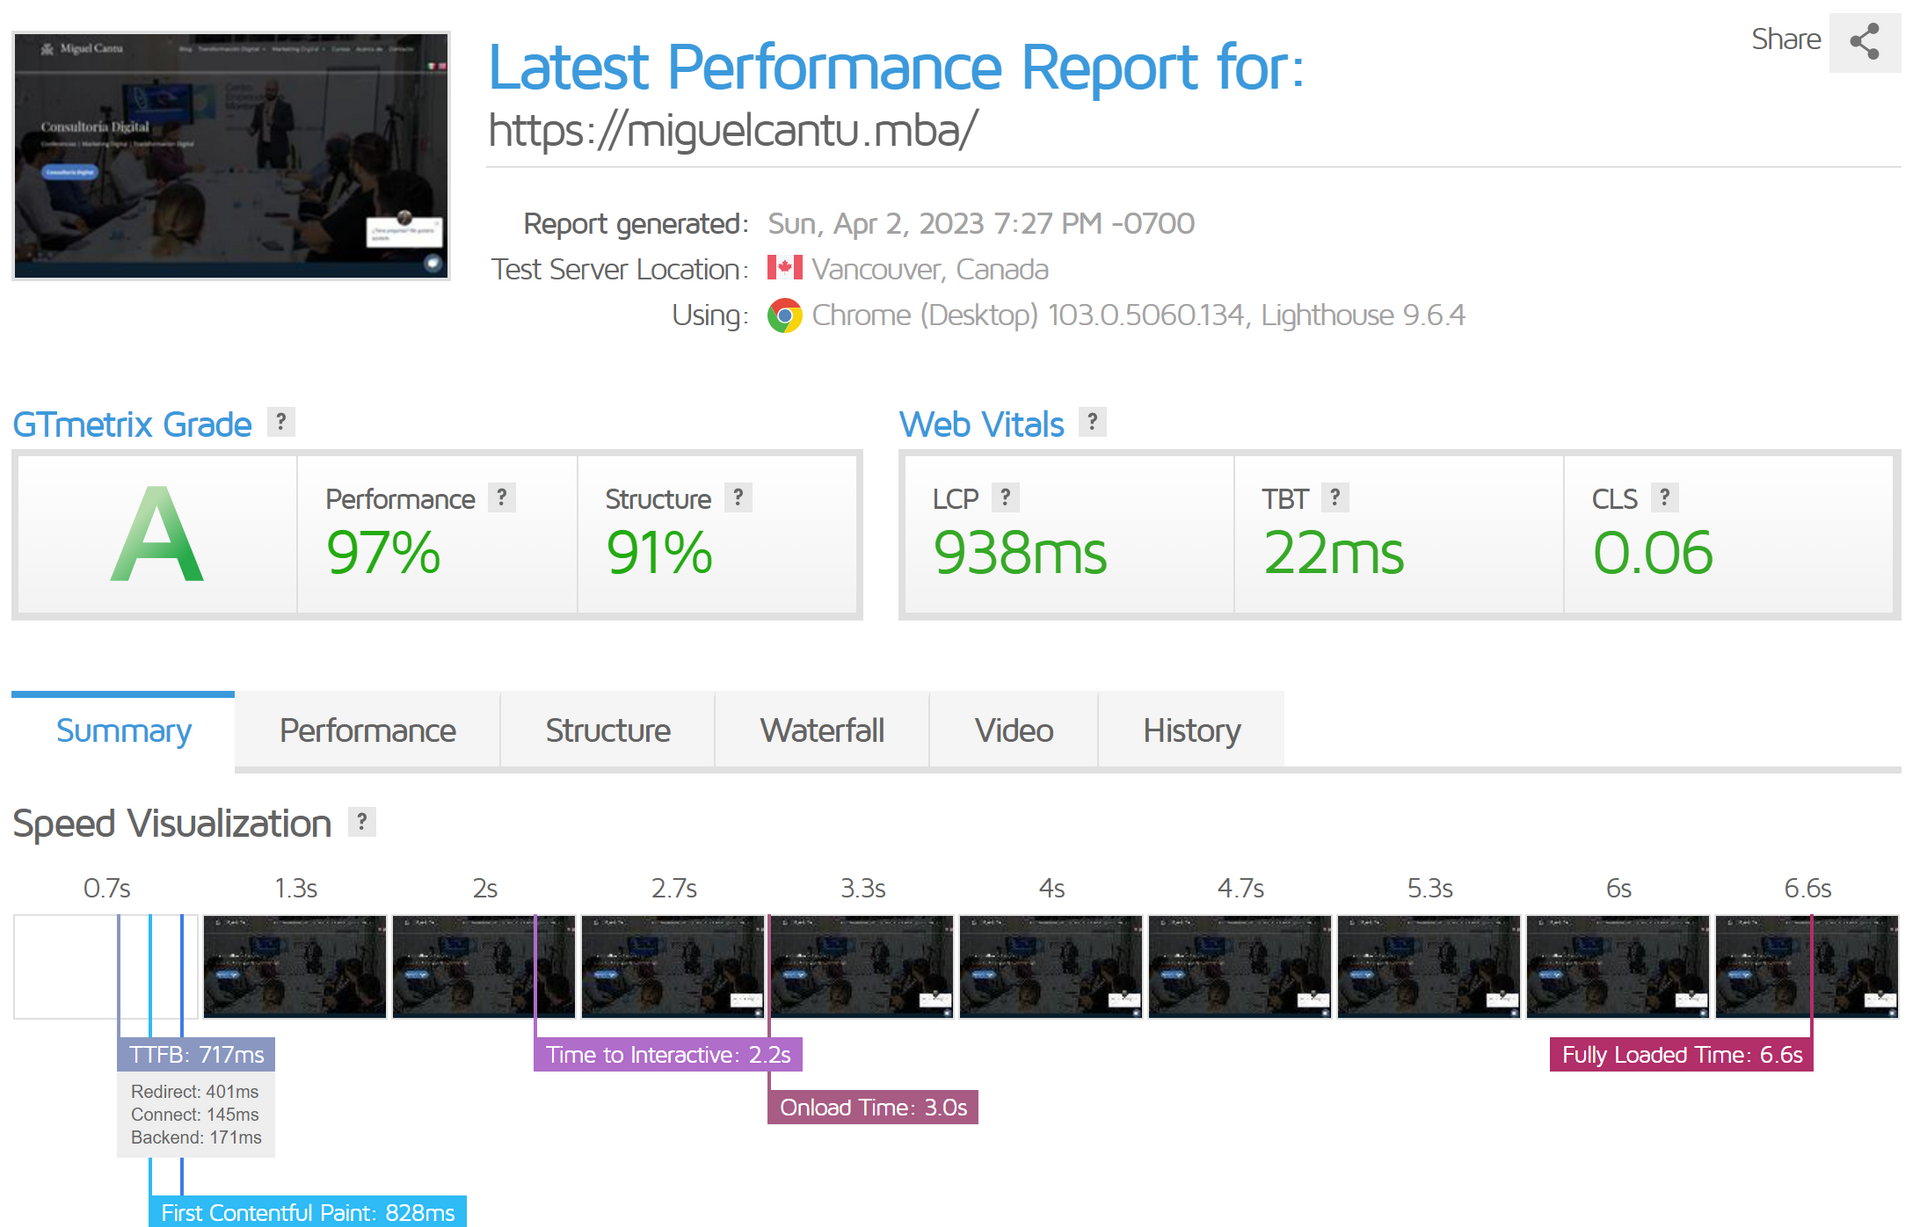1920x1227 pixels.
Task: Click the miguelcantu.mba URL link
Action: pyautogui.click(x=733, y=130)
